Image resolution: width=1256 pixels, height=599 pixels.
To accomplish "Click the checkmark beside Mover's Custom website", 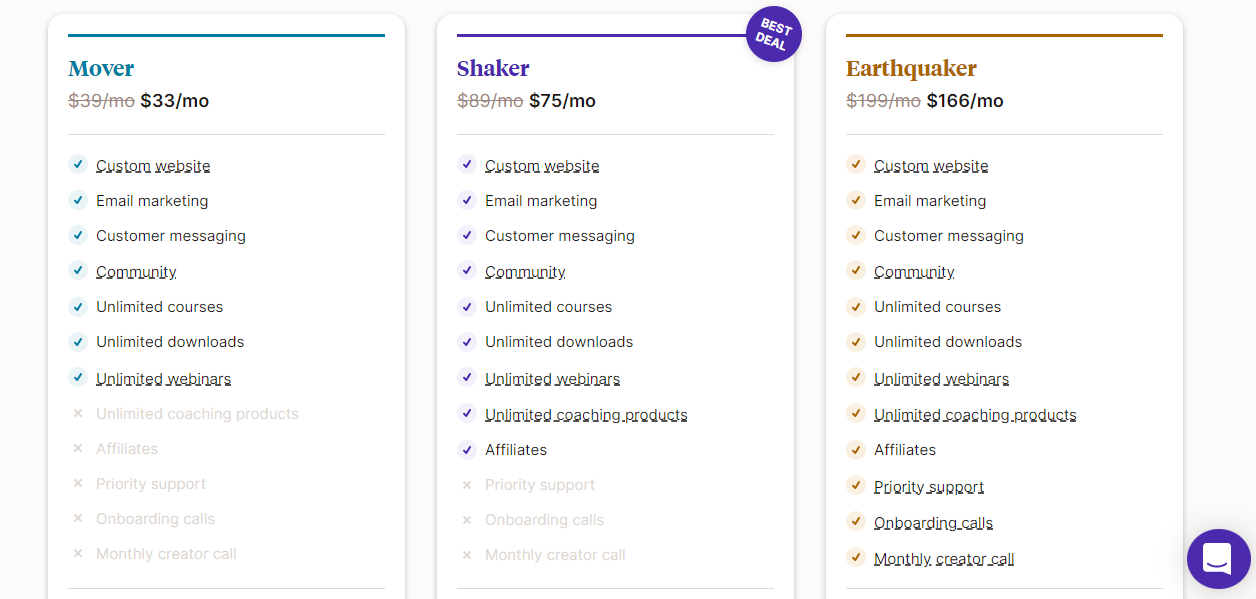I will tap(78, 164).
